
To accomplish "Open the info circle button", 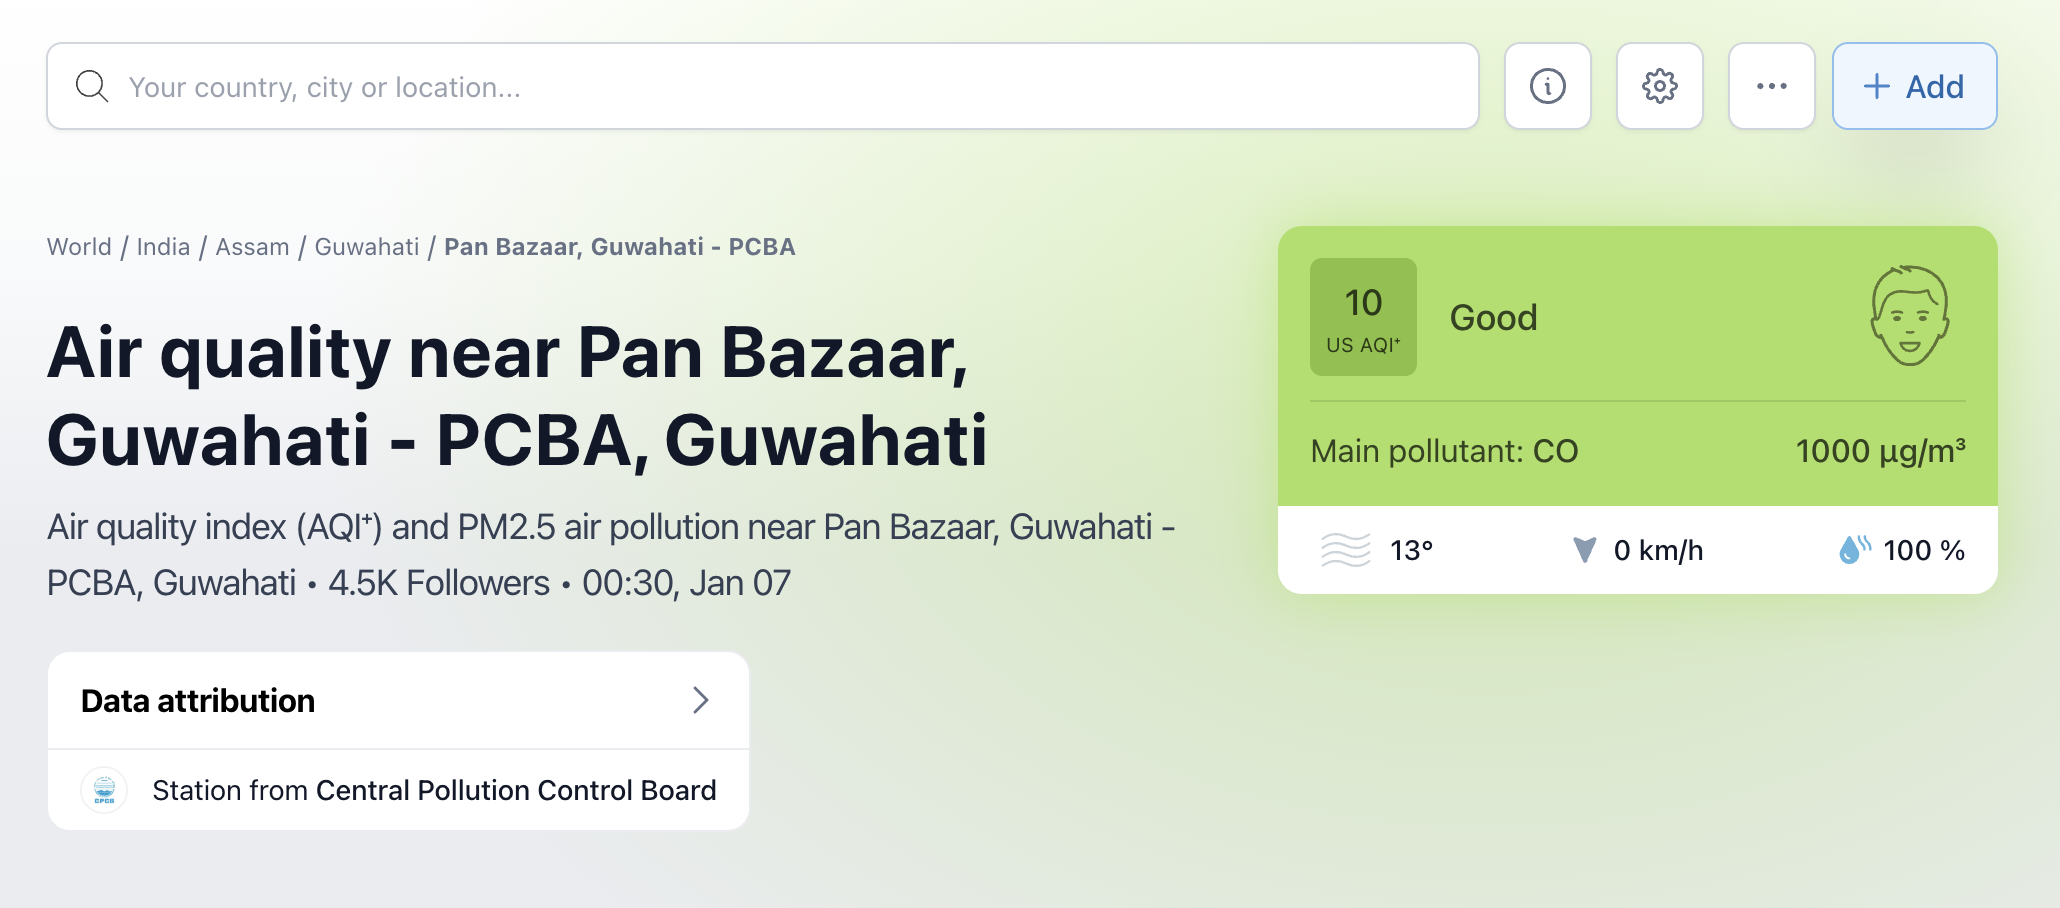I will point(1547,87).
